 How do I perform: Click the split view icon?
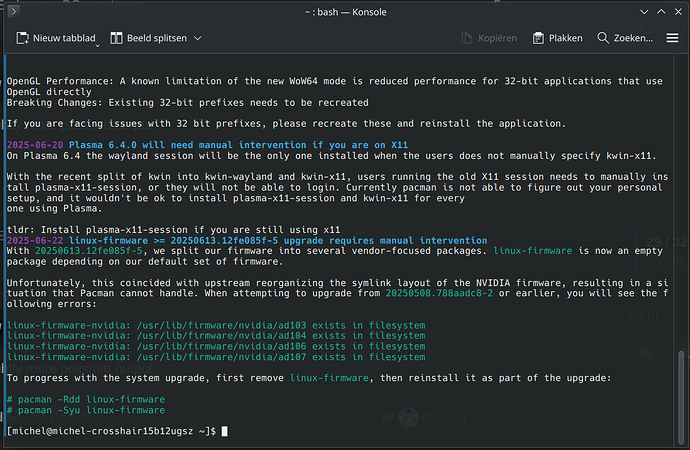coord(116,38)
